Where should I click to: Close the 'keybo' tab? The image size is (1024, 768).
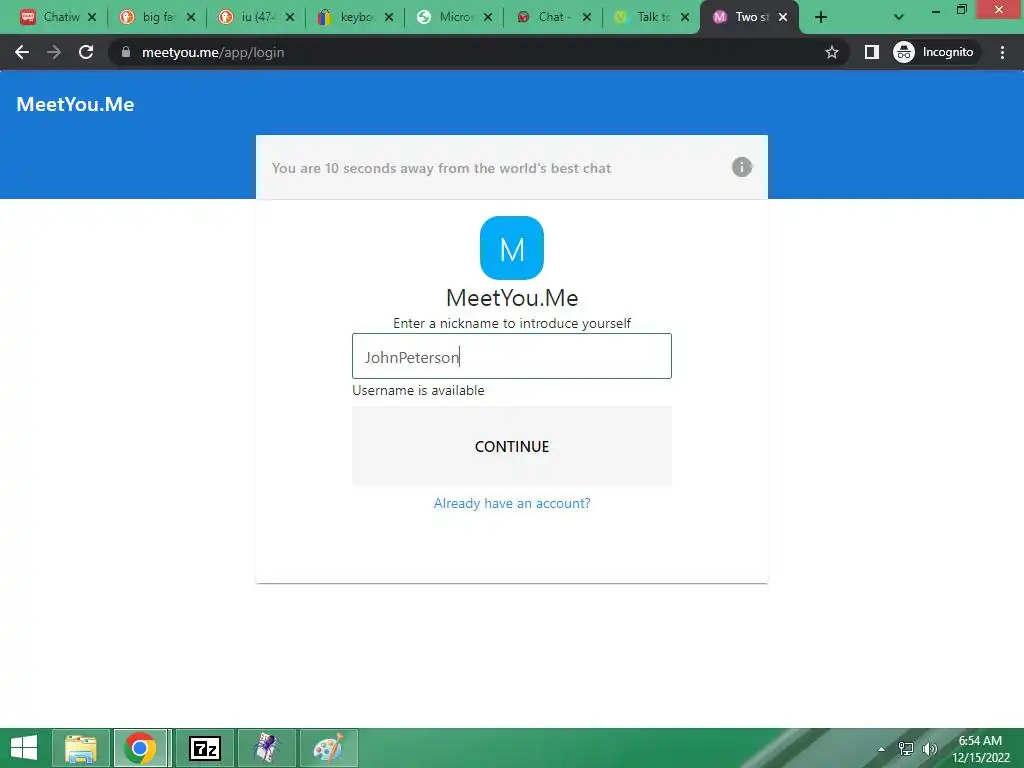click(x=389, y=17)
